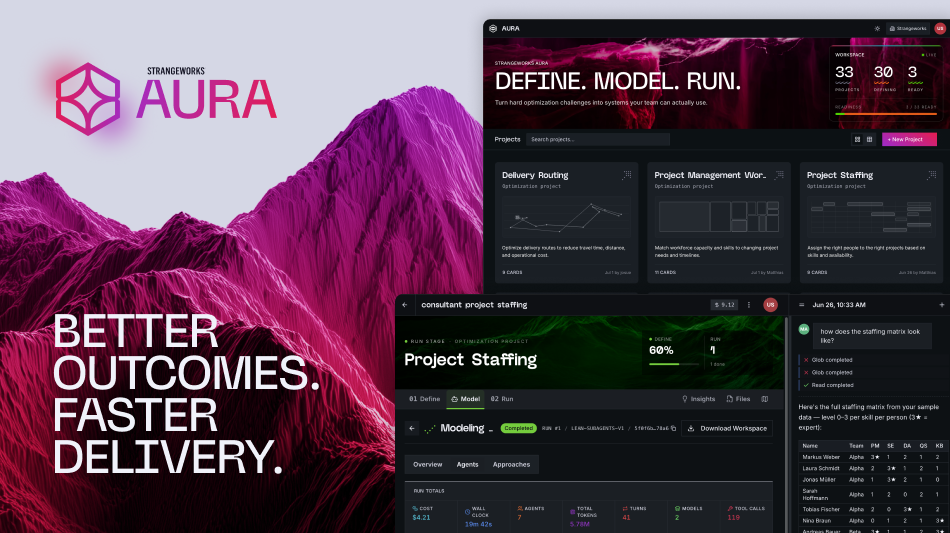
Task: Click the Project Management card corner icon
Action: coord(779,175)
